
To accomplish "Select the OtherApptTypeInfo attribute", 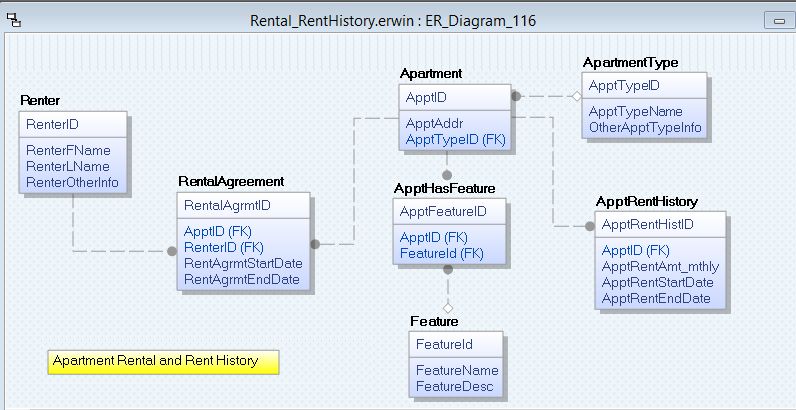I will [645, 128].
